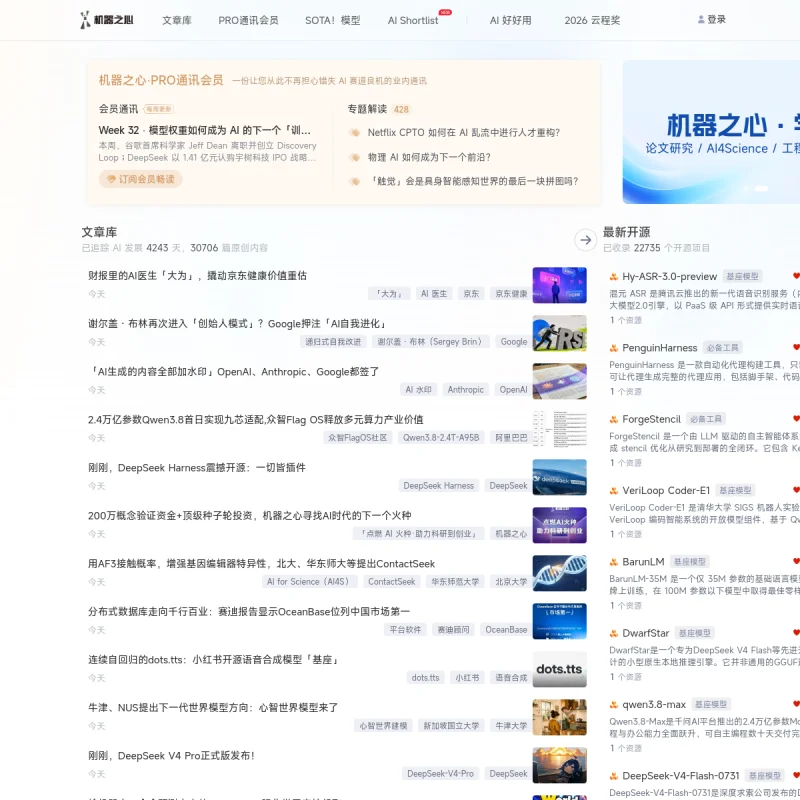The height and width of the screenshot is (800, 800).
Task: Click the heart icon on DeepSeek-V4-Flash-0731
Action: (x=796, y=776)
